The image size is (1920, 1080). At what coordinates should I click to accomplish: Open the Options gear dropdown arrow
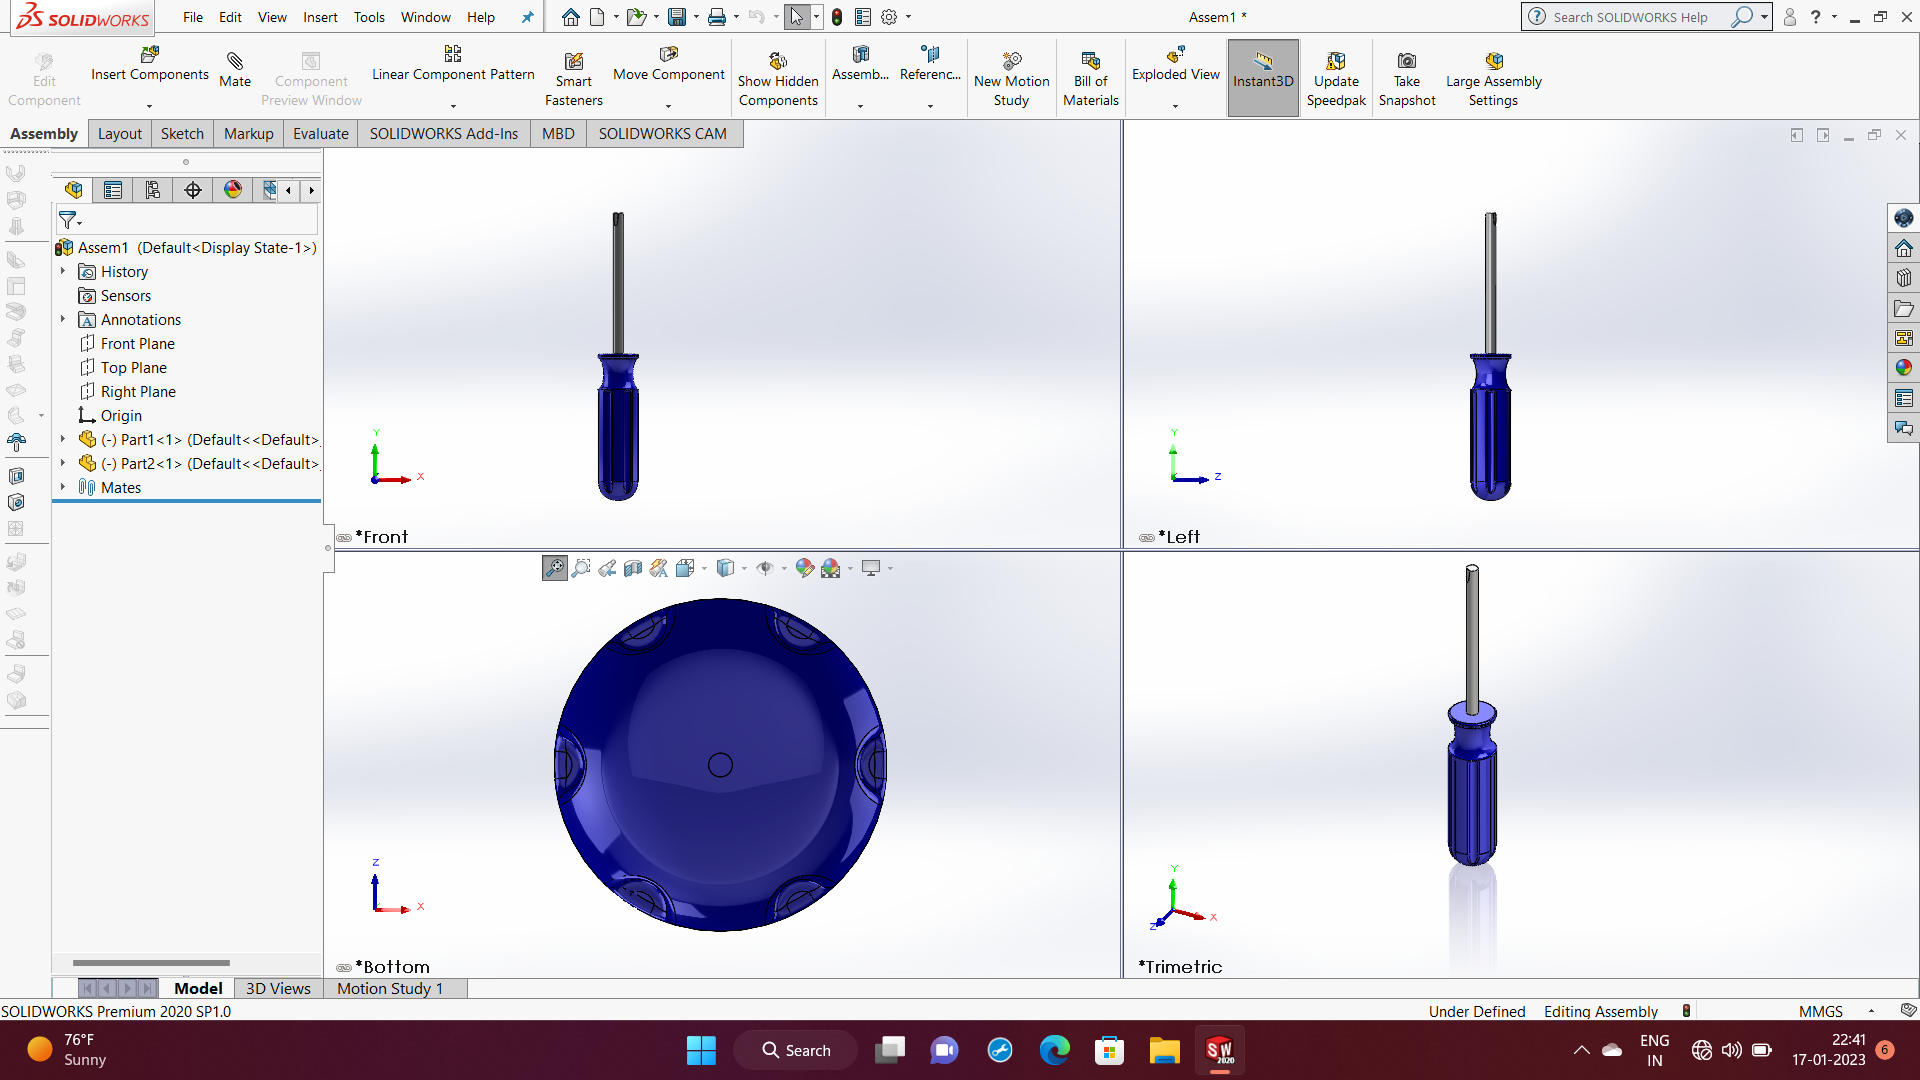click(x=908, y=17)
